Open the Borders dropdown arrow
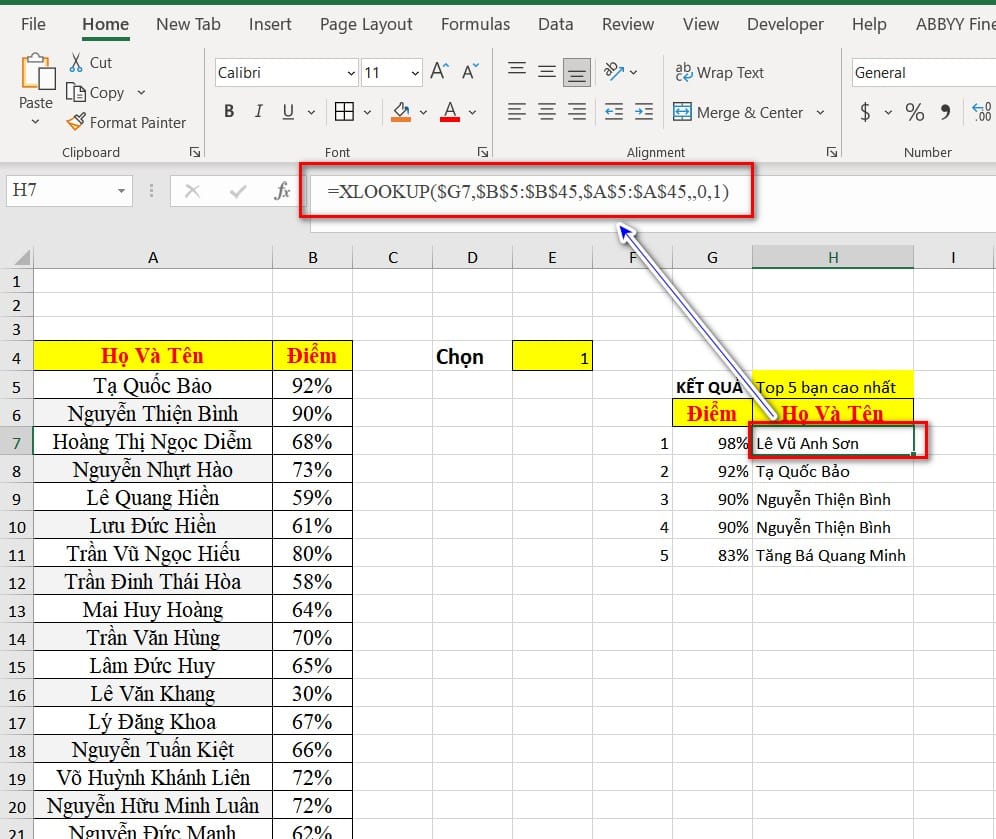This screenshot has height=839, width=996. tap(367, 112)
